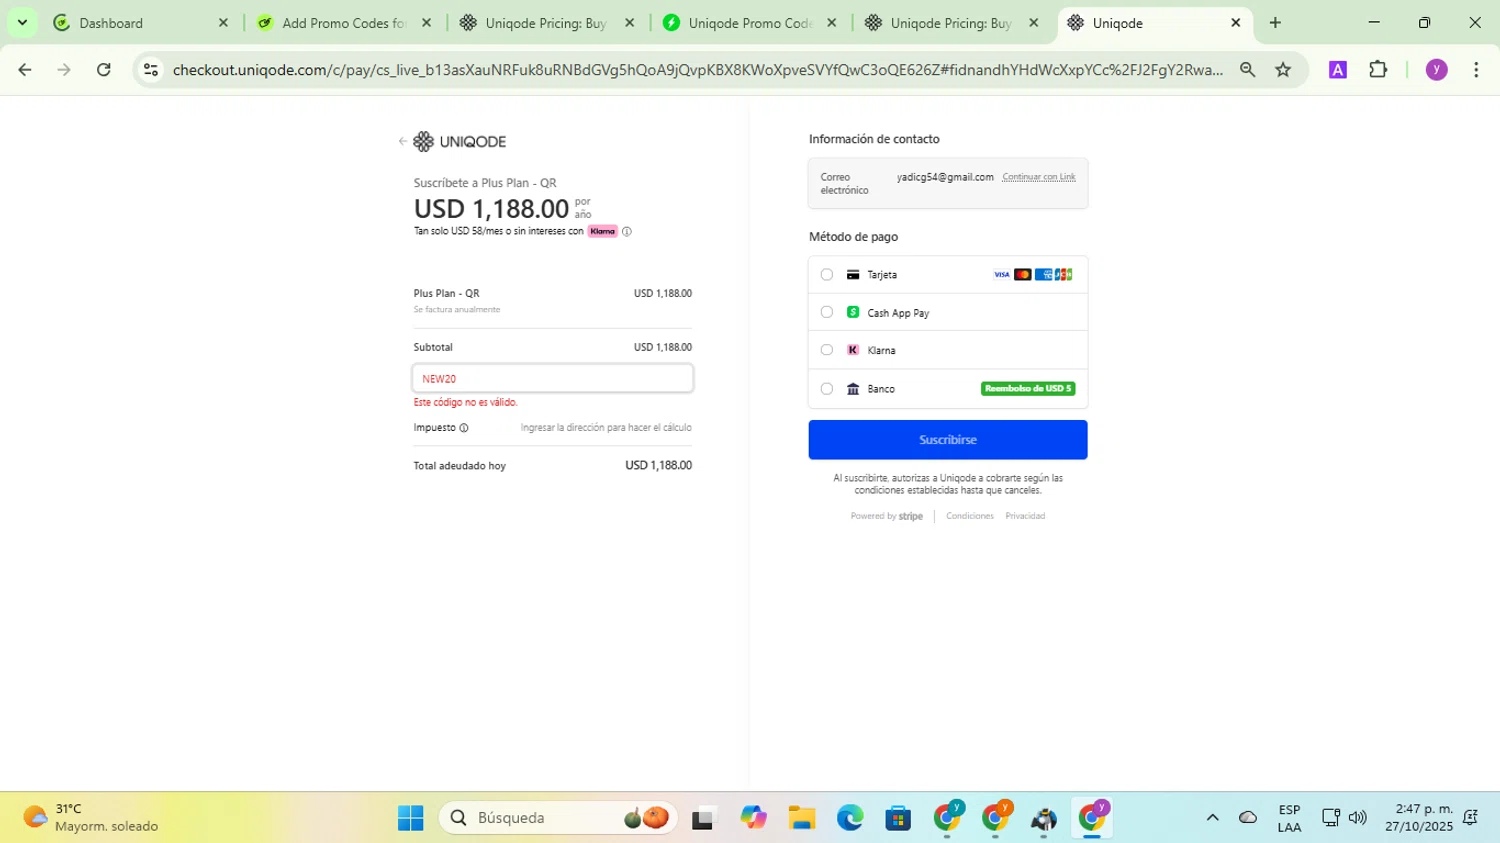Open Microsoft Store from taskbar

click(x=898, y=818)
